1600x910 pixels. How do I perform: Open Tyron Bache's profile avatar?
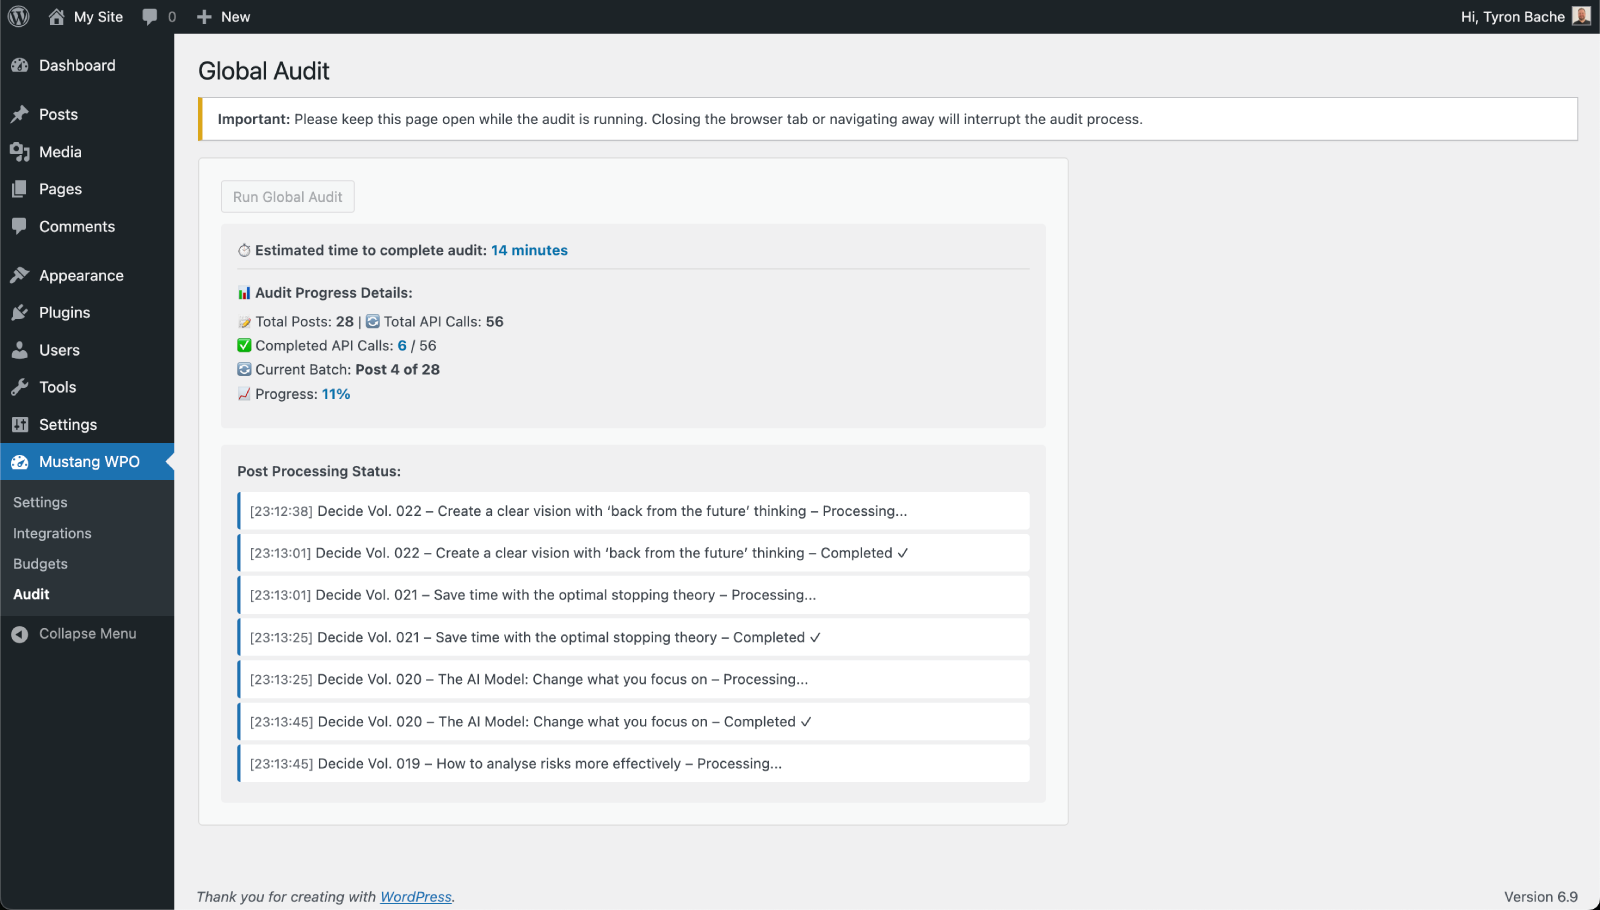1580,16
